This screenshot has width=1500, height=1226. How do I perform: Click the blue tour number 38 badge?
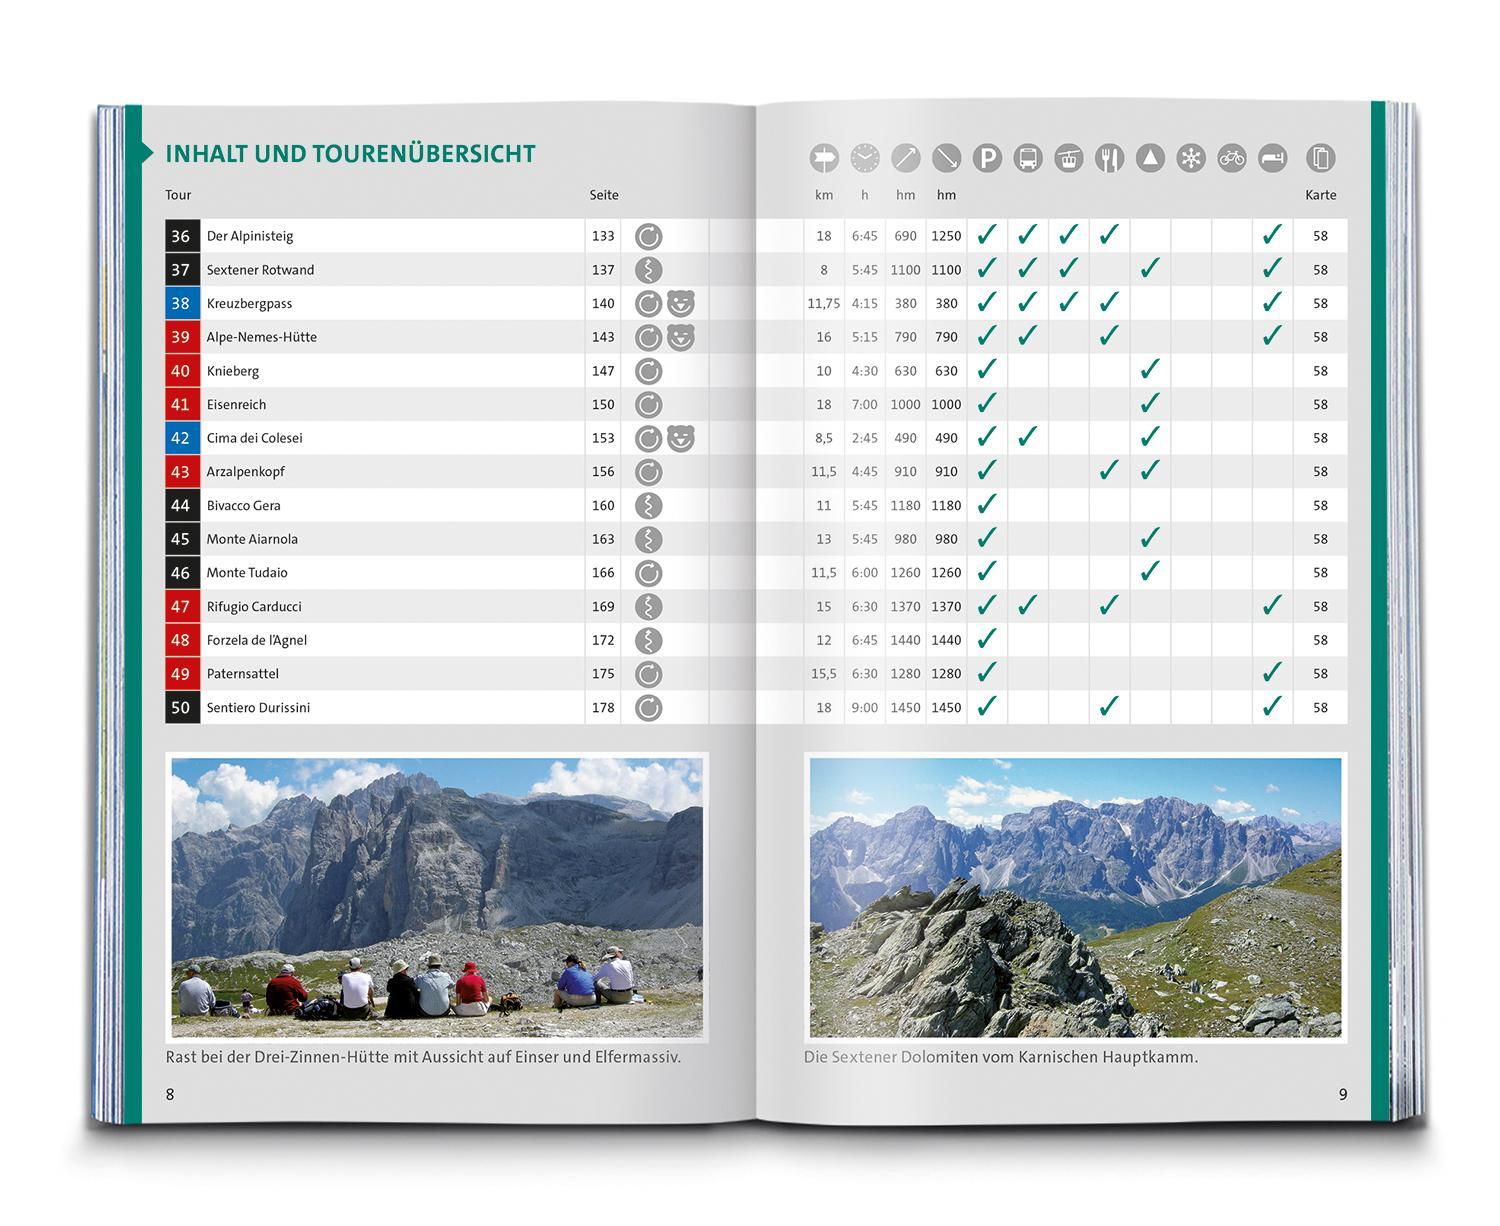182,303
